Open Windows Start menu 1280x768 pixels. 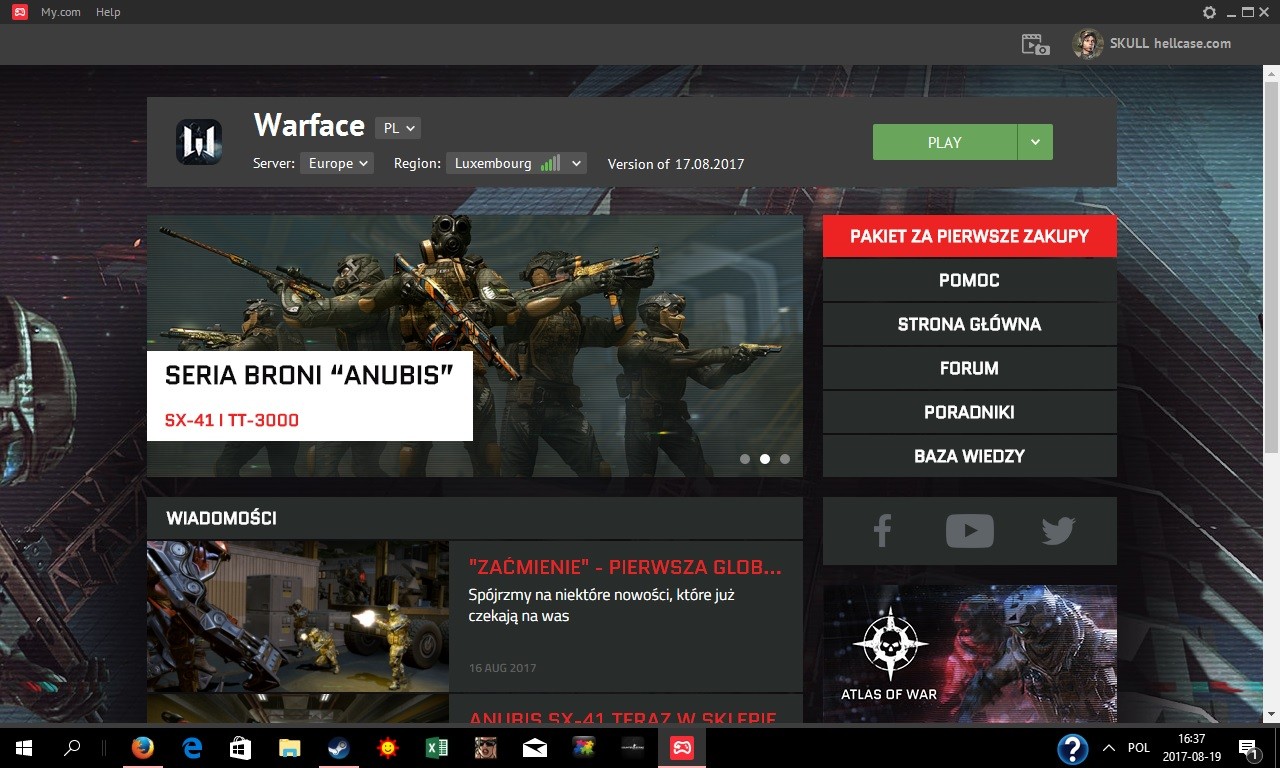coord(24,747)
